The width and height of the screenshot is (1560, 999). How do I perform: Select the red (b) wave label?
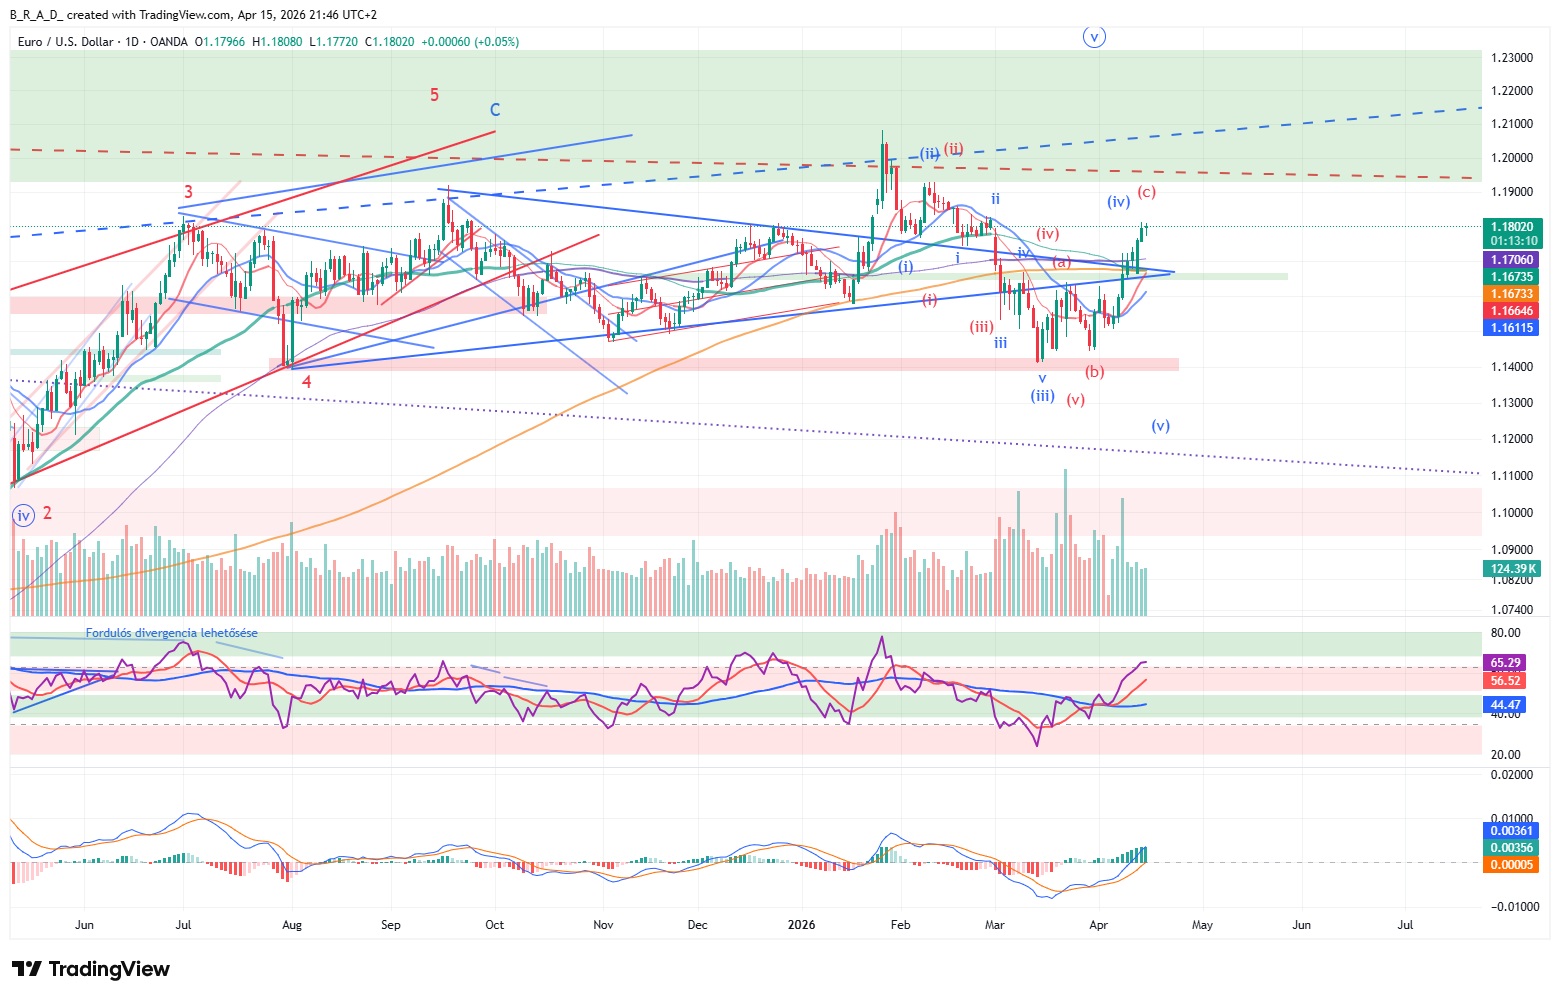click(x=1095, y=372)
